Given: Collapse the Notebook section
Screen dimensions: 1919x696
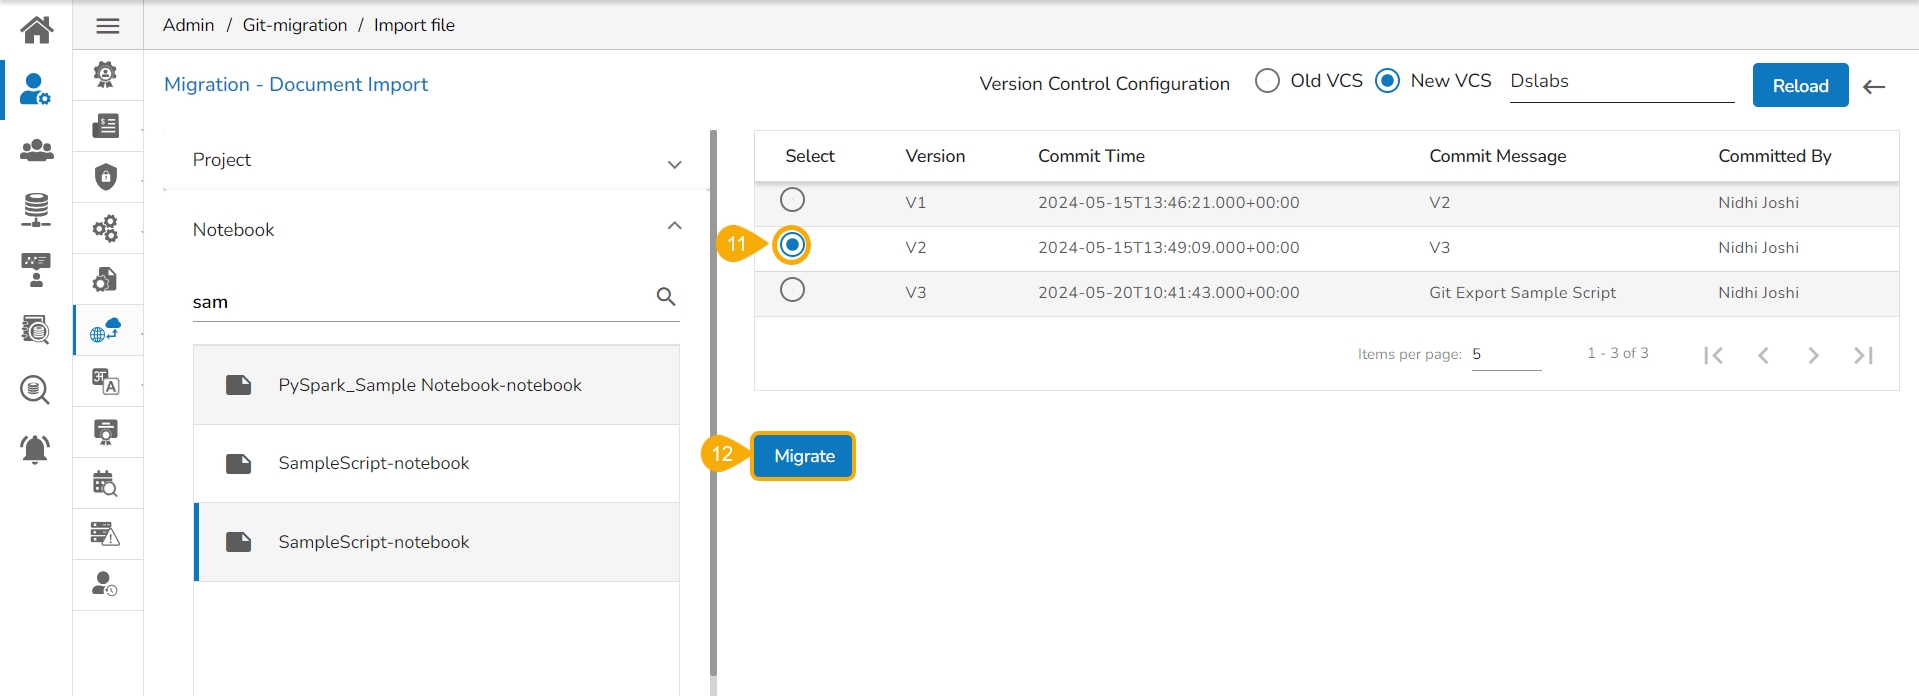Looking at the screenshot, I should 675,226.
